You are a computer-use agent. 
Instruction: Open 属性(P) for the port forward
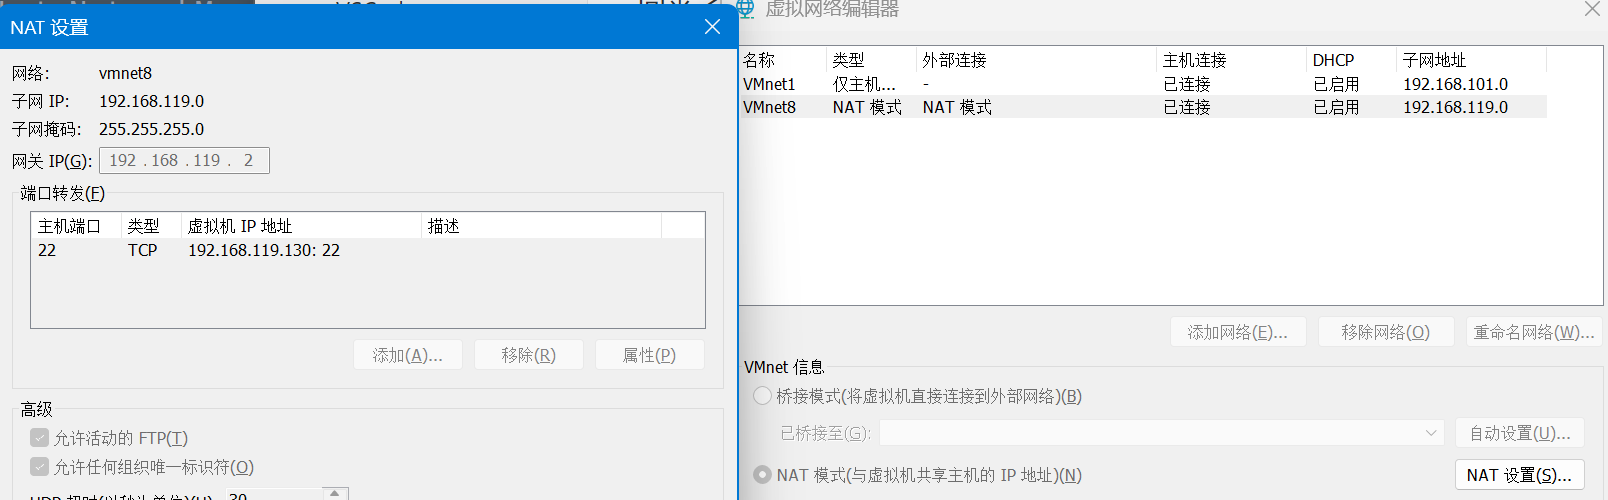(x=649, y=355)
